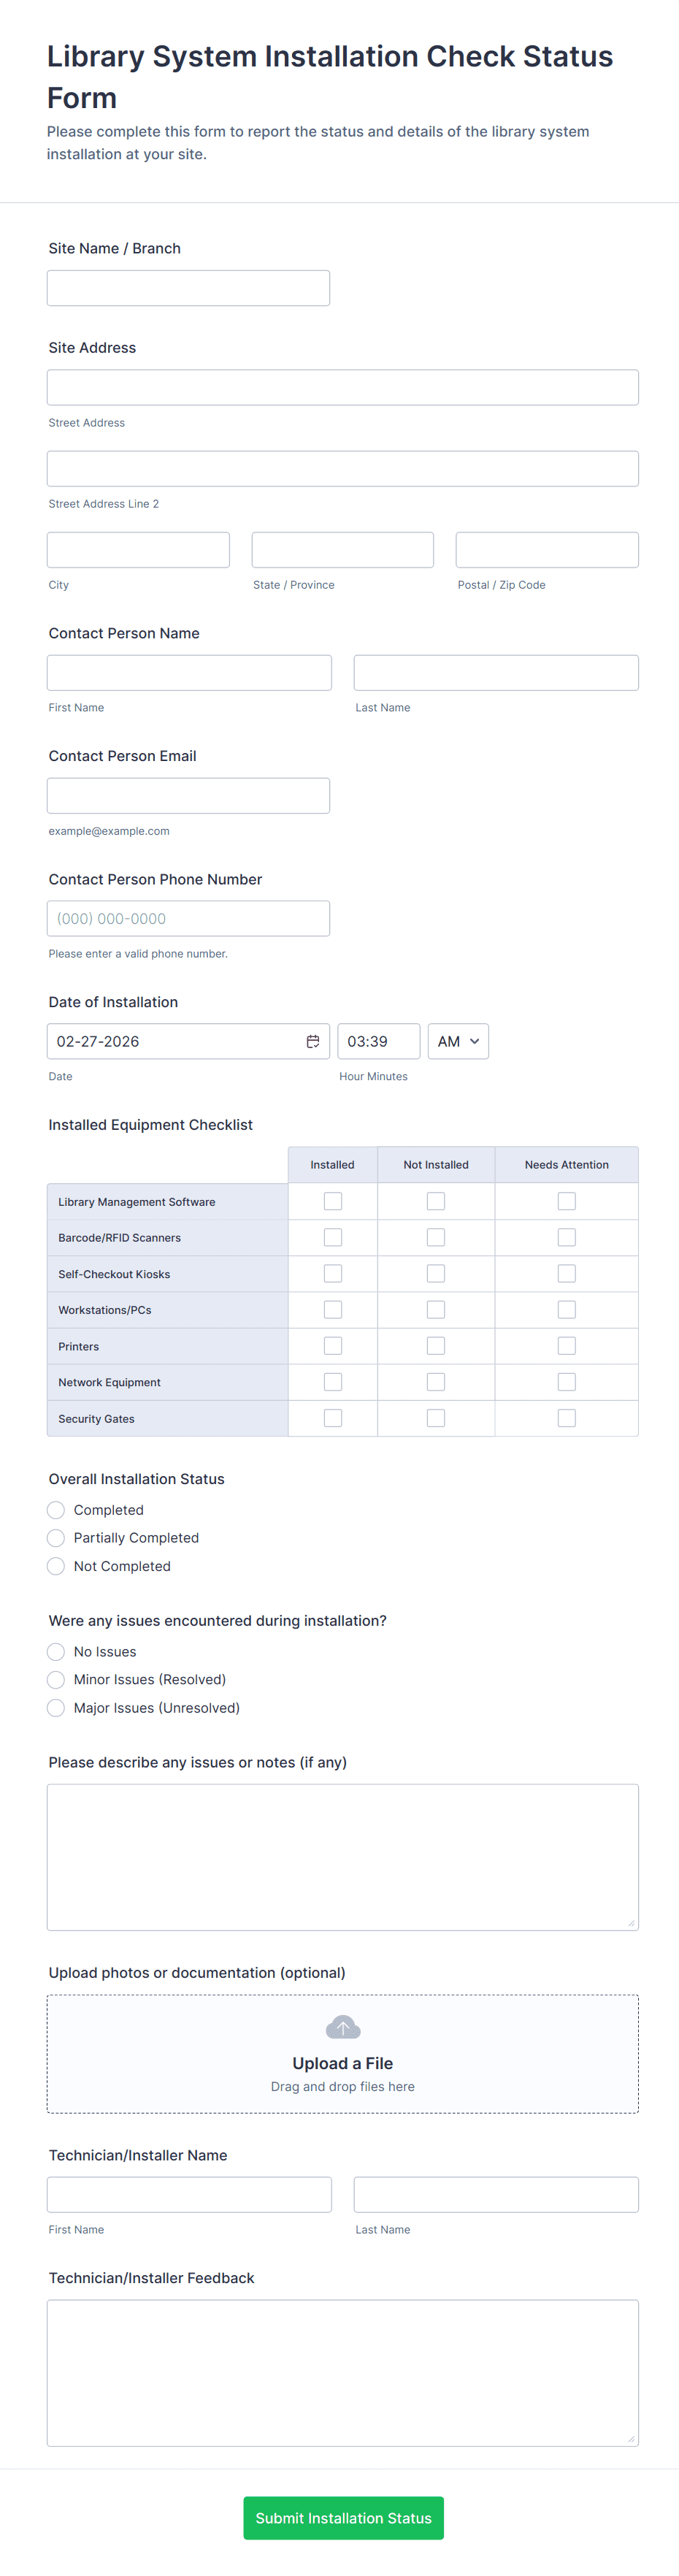679x2576 pixels.
Task: Focus the Contact Person Email field
Action: 188,796
